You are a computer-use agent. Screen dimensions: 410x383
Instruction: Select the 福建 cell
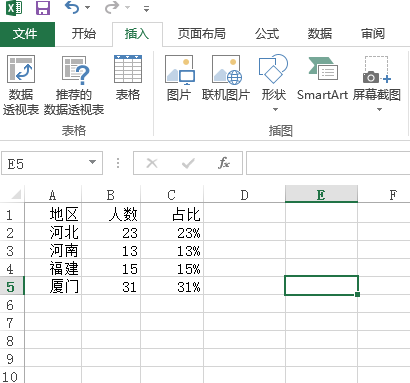[x=53, y=268]
